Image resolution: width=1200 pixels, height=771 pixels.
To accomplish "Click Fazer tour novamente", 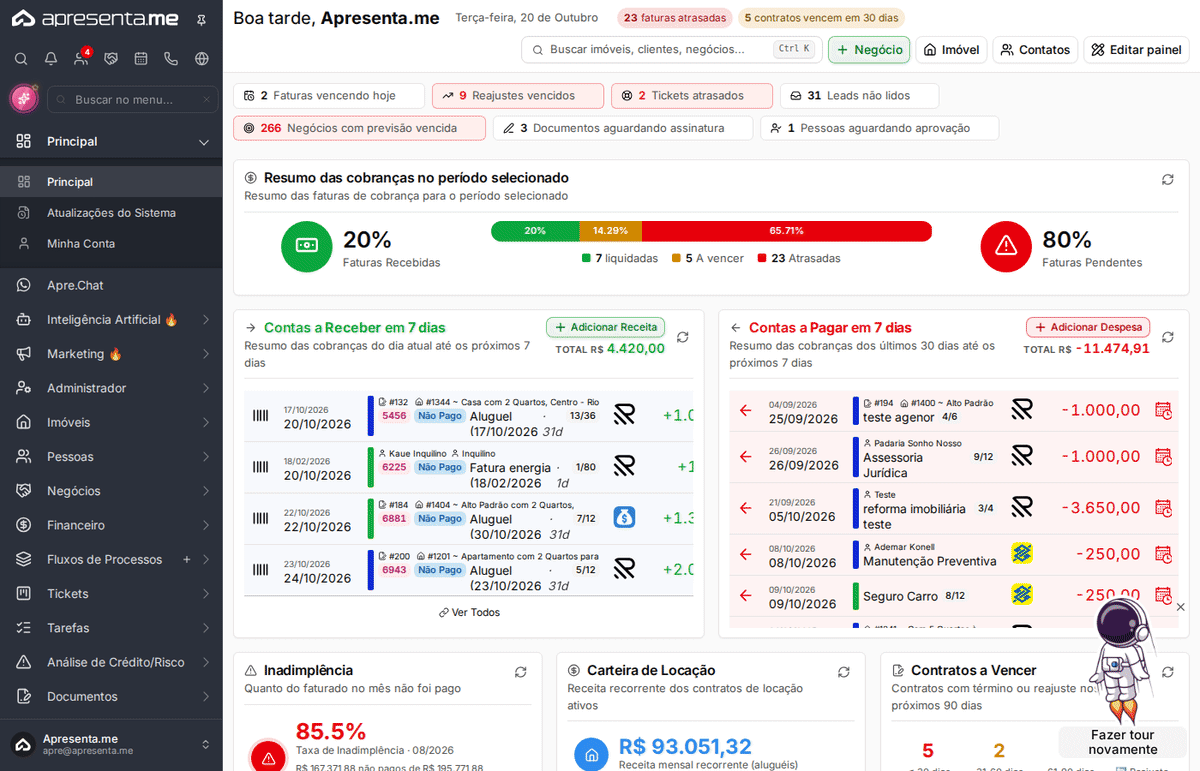I will pyautogui.click(x=1123, y=742).
